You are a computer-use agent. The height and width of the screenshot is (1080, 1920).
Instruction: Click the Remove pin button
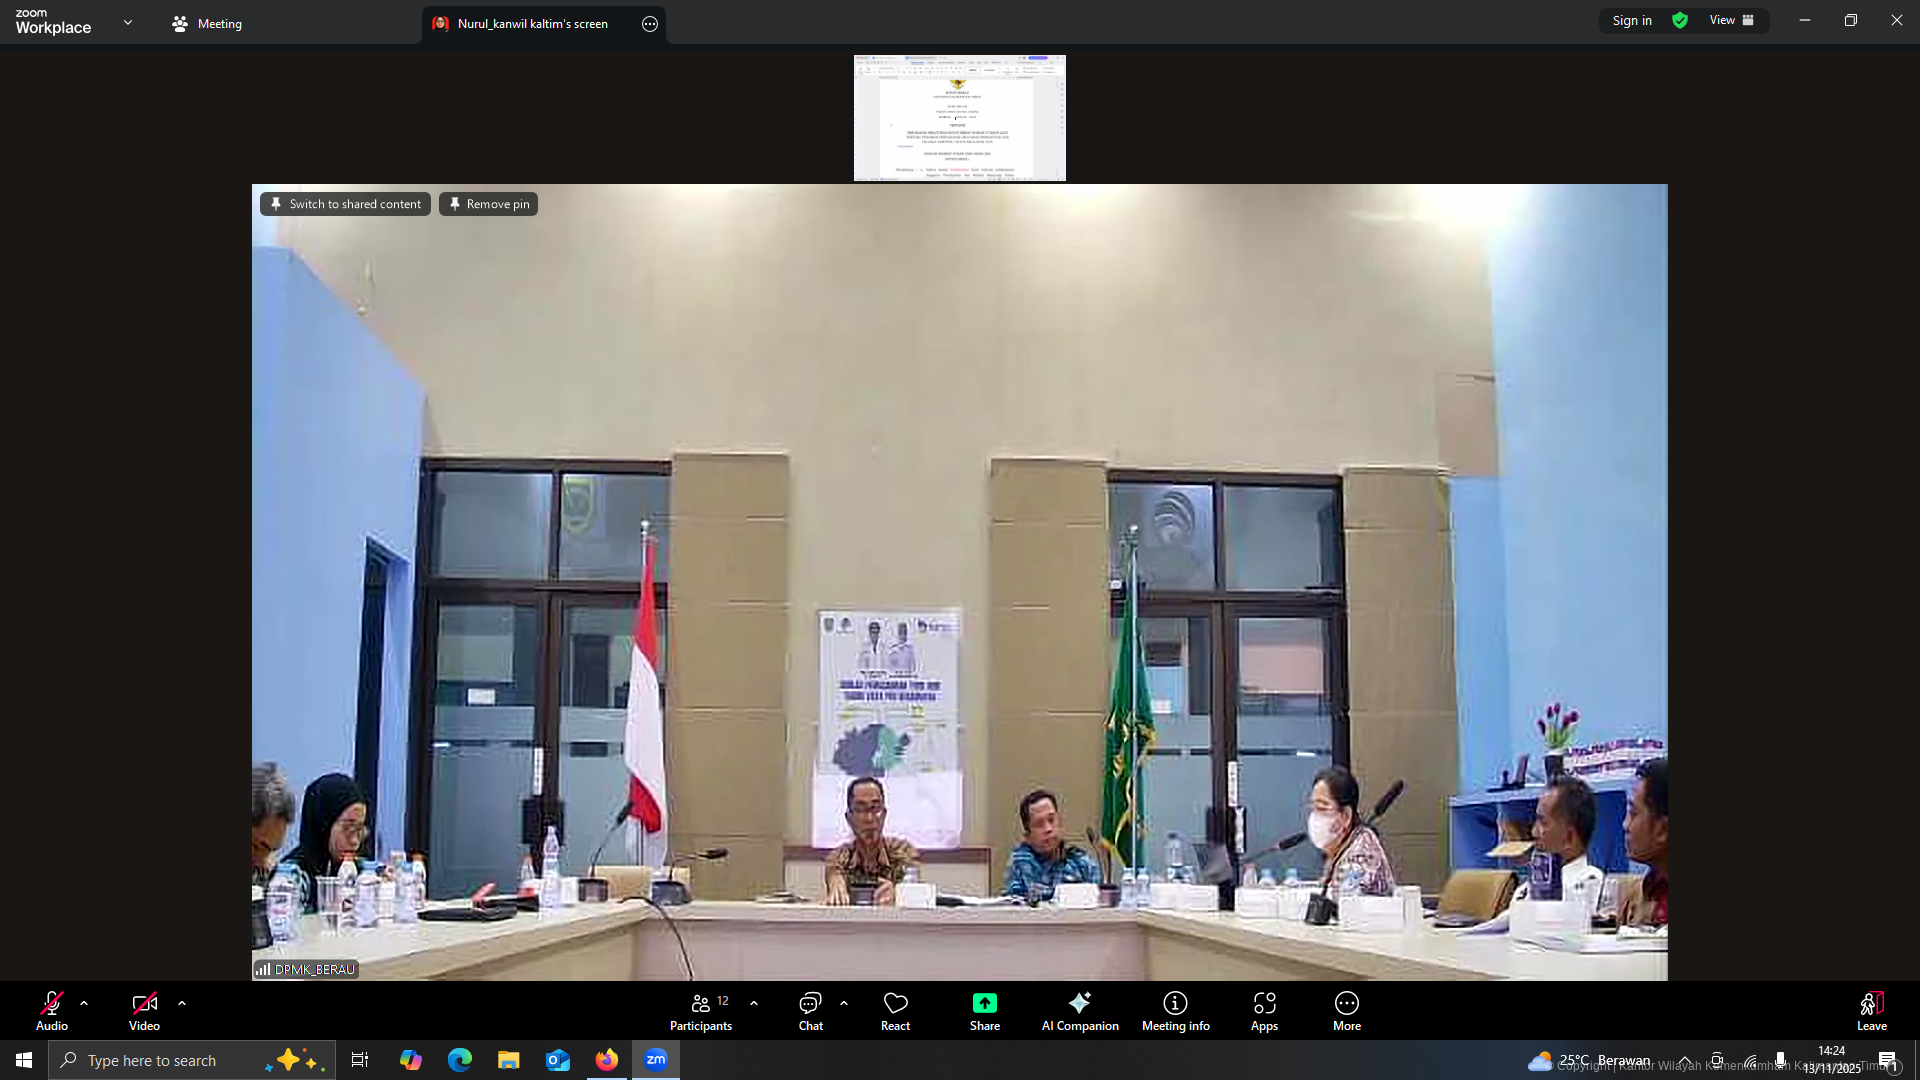tap(488, 204)
